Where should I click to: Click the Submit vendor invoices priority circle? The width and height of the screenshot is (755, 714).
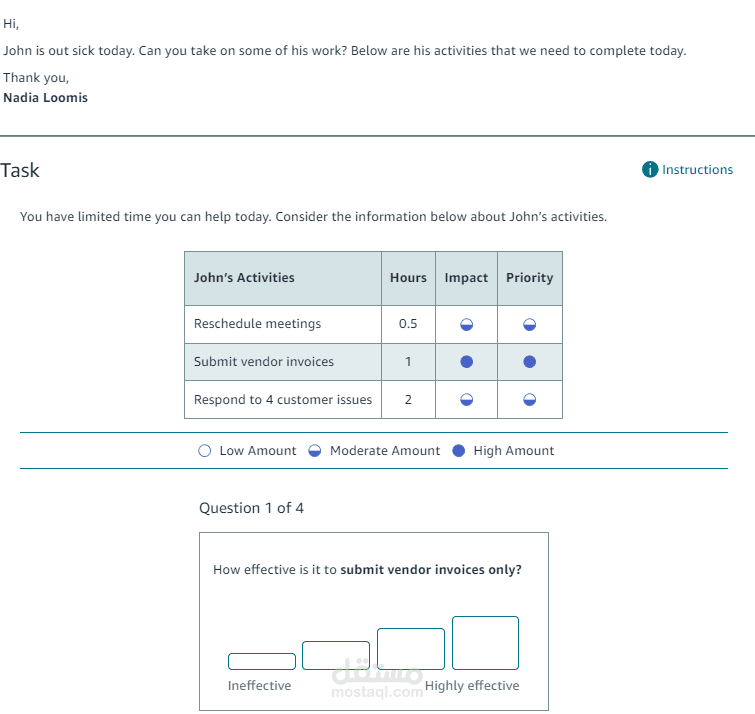coord(530,362)
